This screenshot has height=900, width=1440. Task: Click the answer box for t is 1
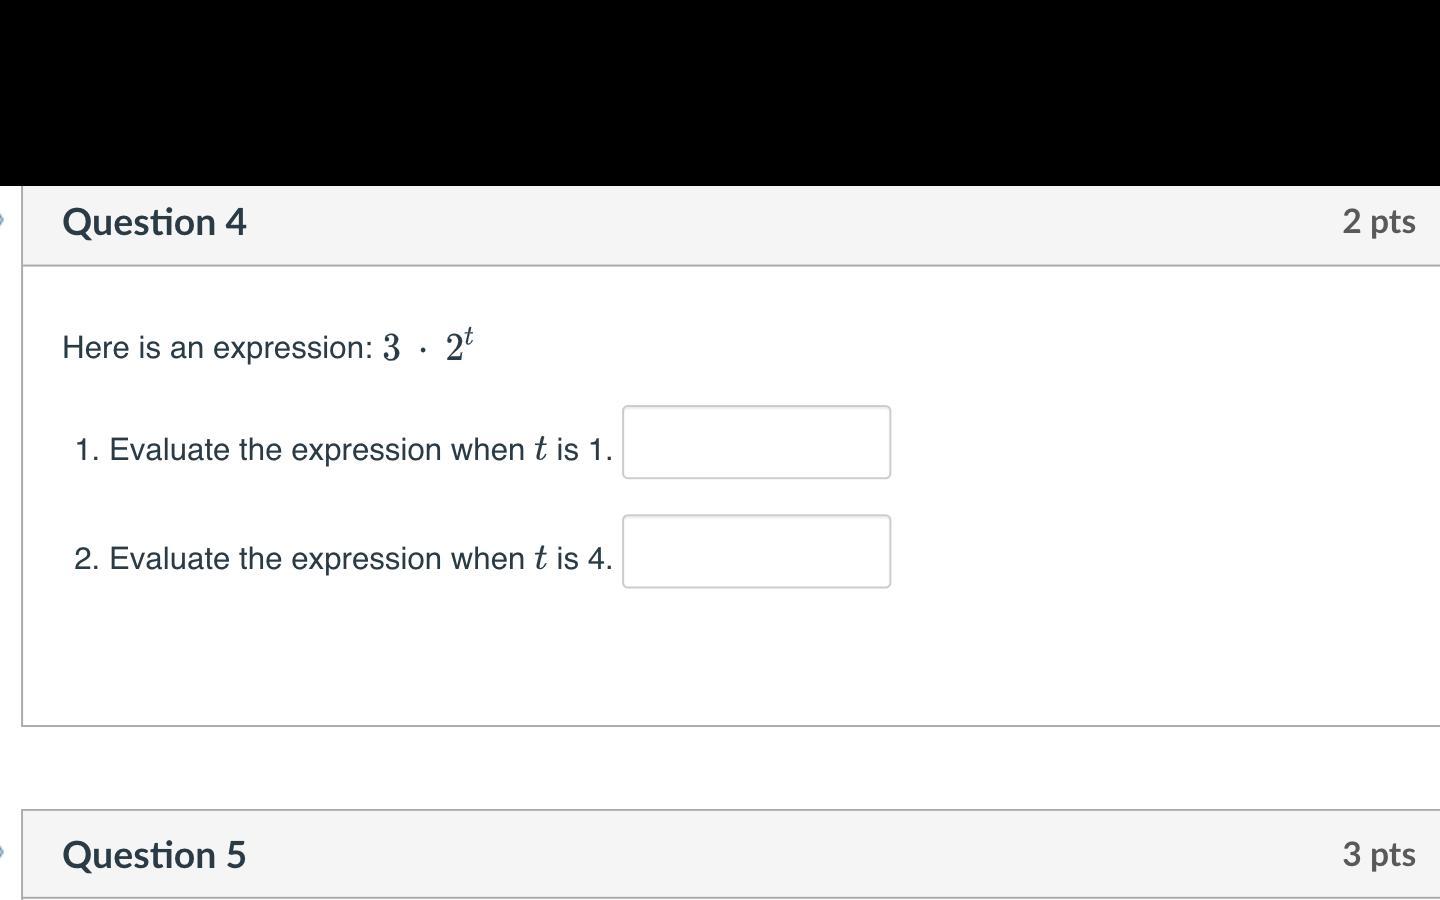756,442
